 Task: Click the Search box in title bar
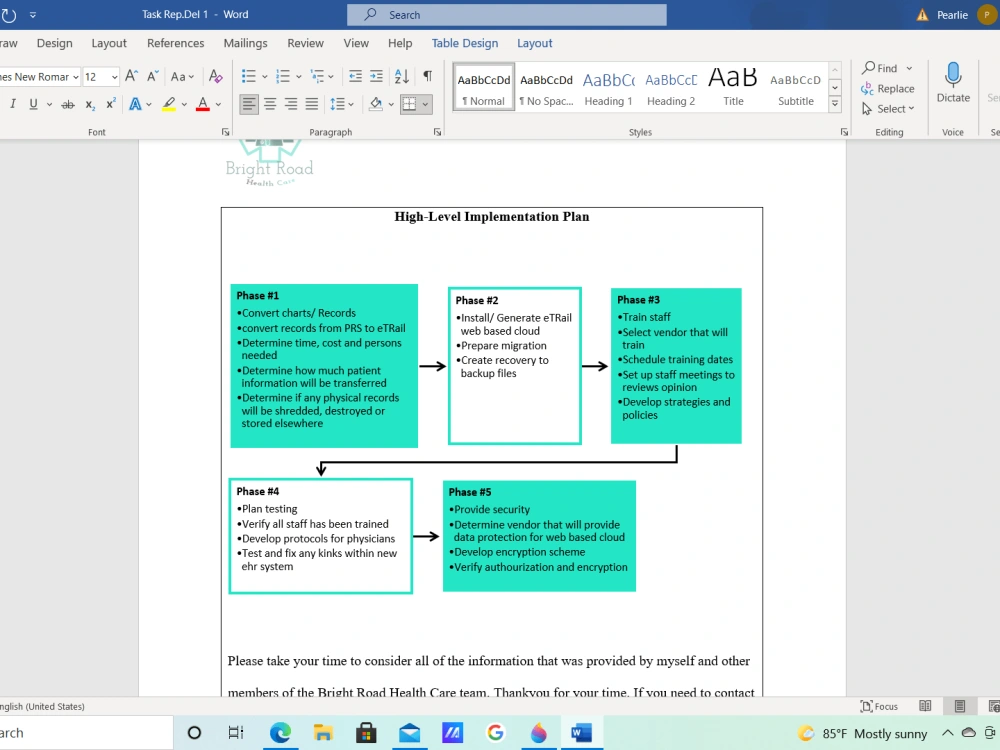(506, 15)
